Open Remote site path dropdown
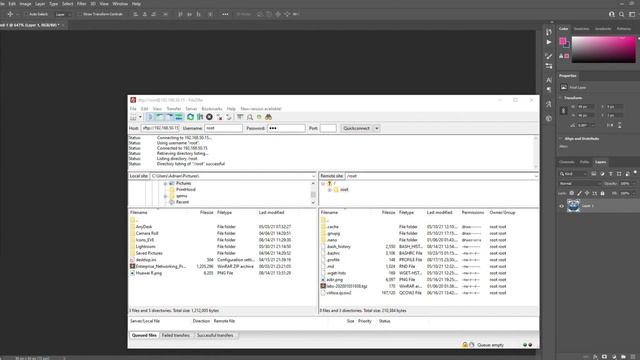The image size is (640, 360). pos(536,176)
